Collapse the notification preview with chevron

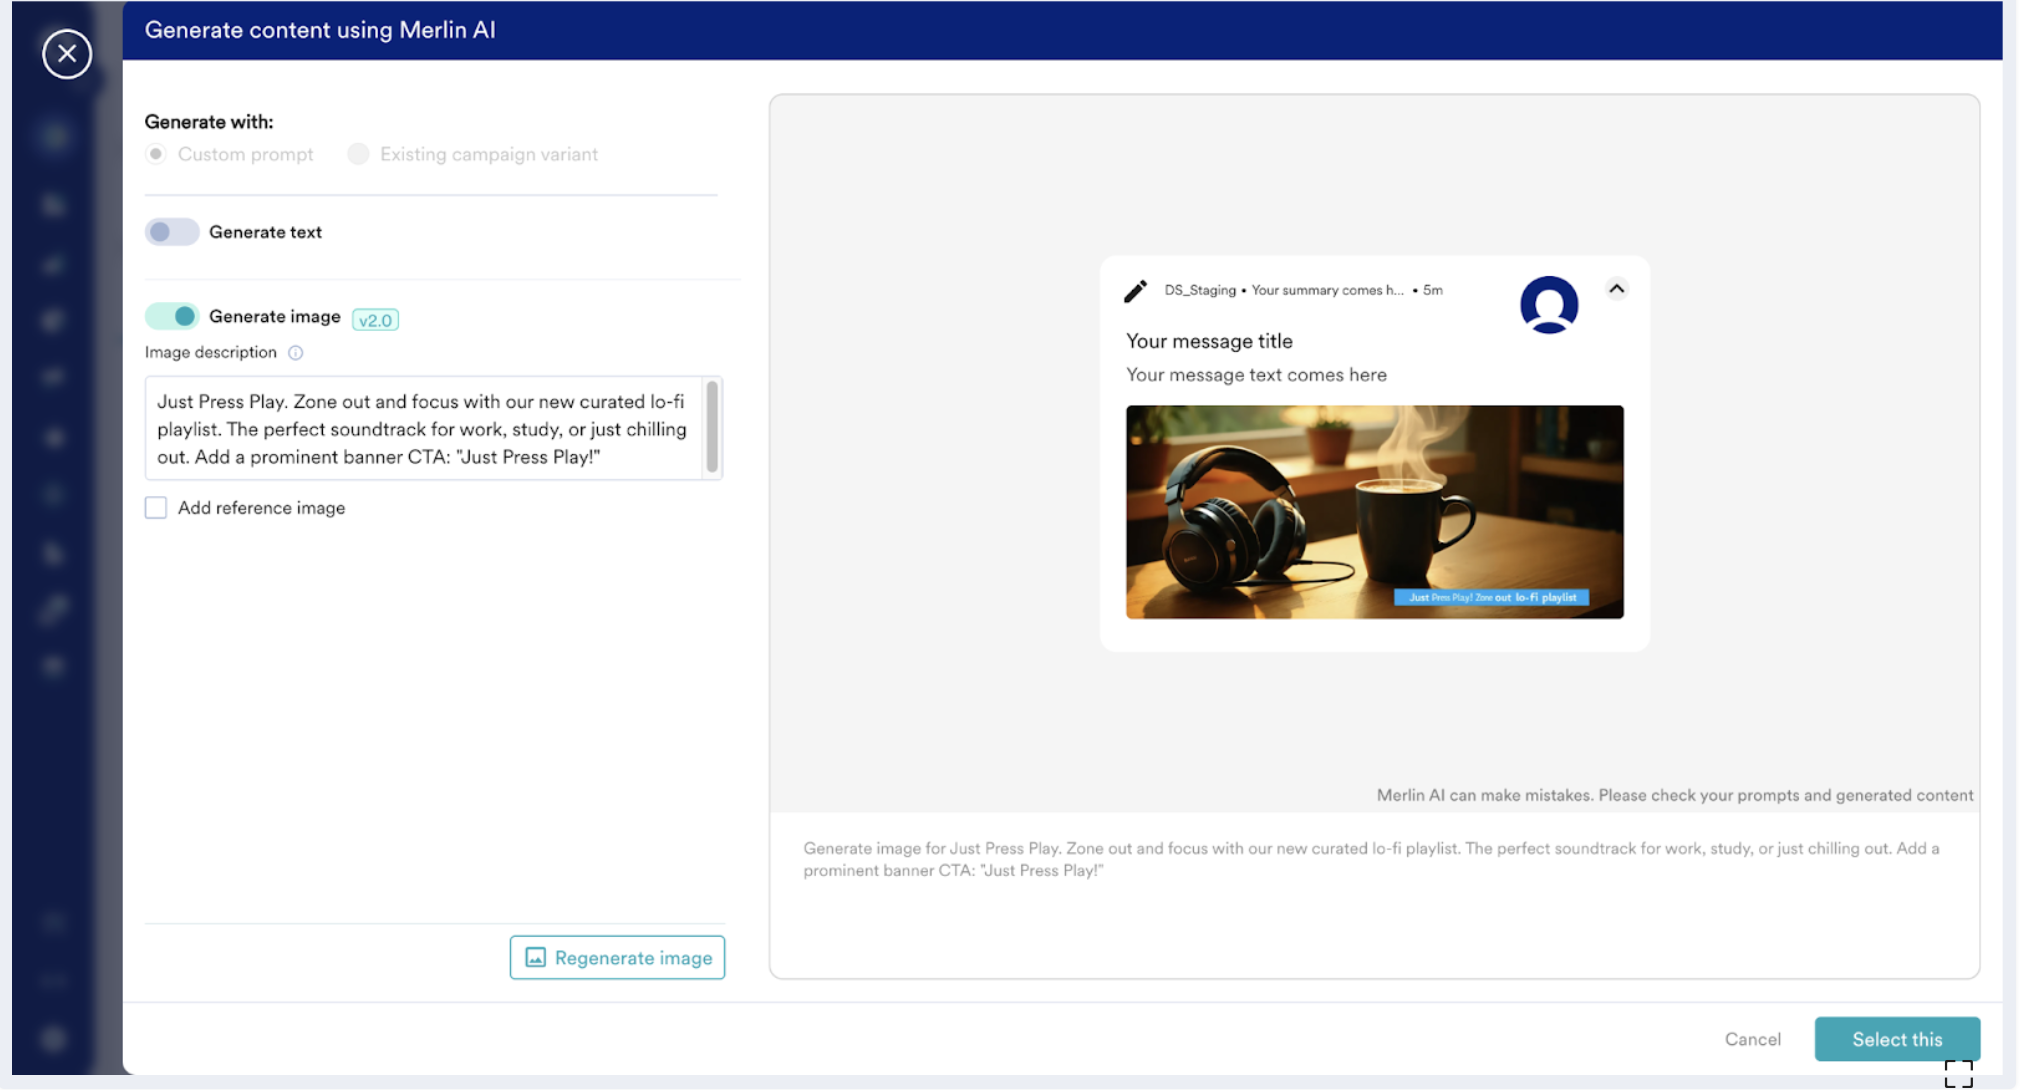[x=1616, y=289]
